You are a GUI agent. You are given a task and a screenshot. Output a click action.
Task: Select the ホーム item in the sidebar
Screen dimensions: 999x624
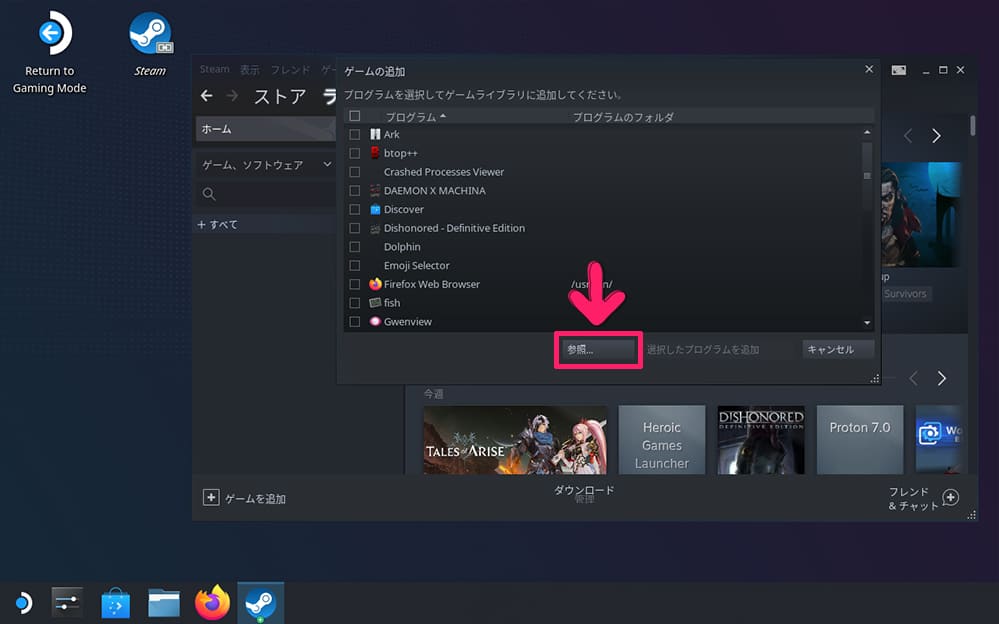(266, 129)
